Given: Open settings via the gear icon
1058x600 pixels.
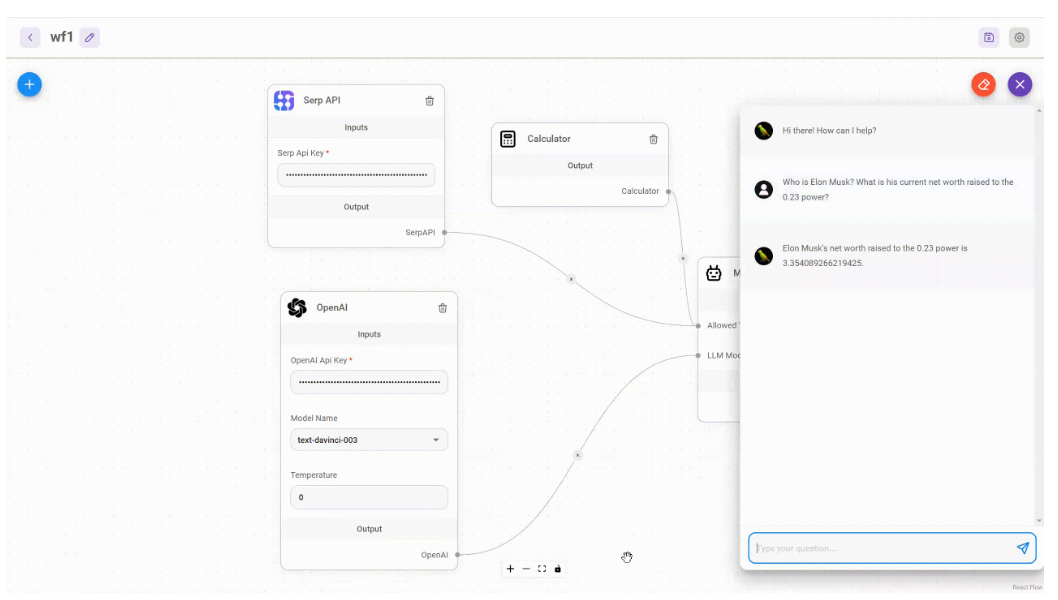Looking at the screenshot, I should tap(1019, 38).
